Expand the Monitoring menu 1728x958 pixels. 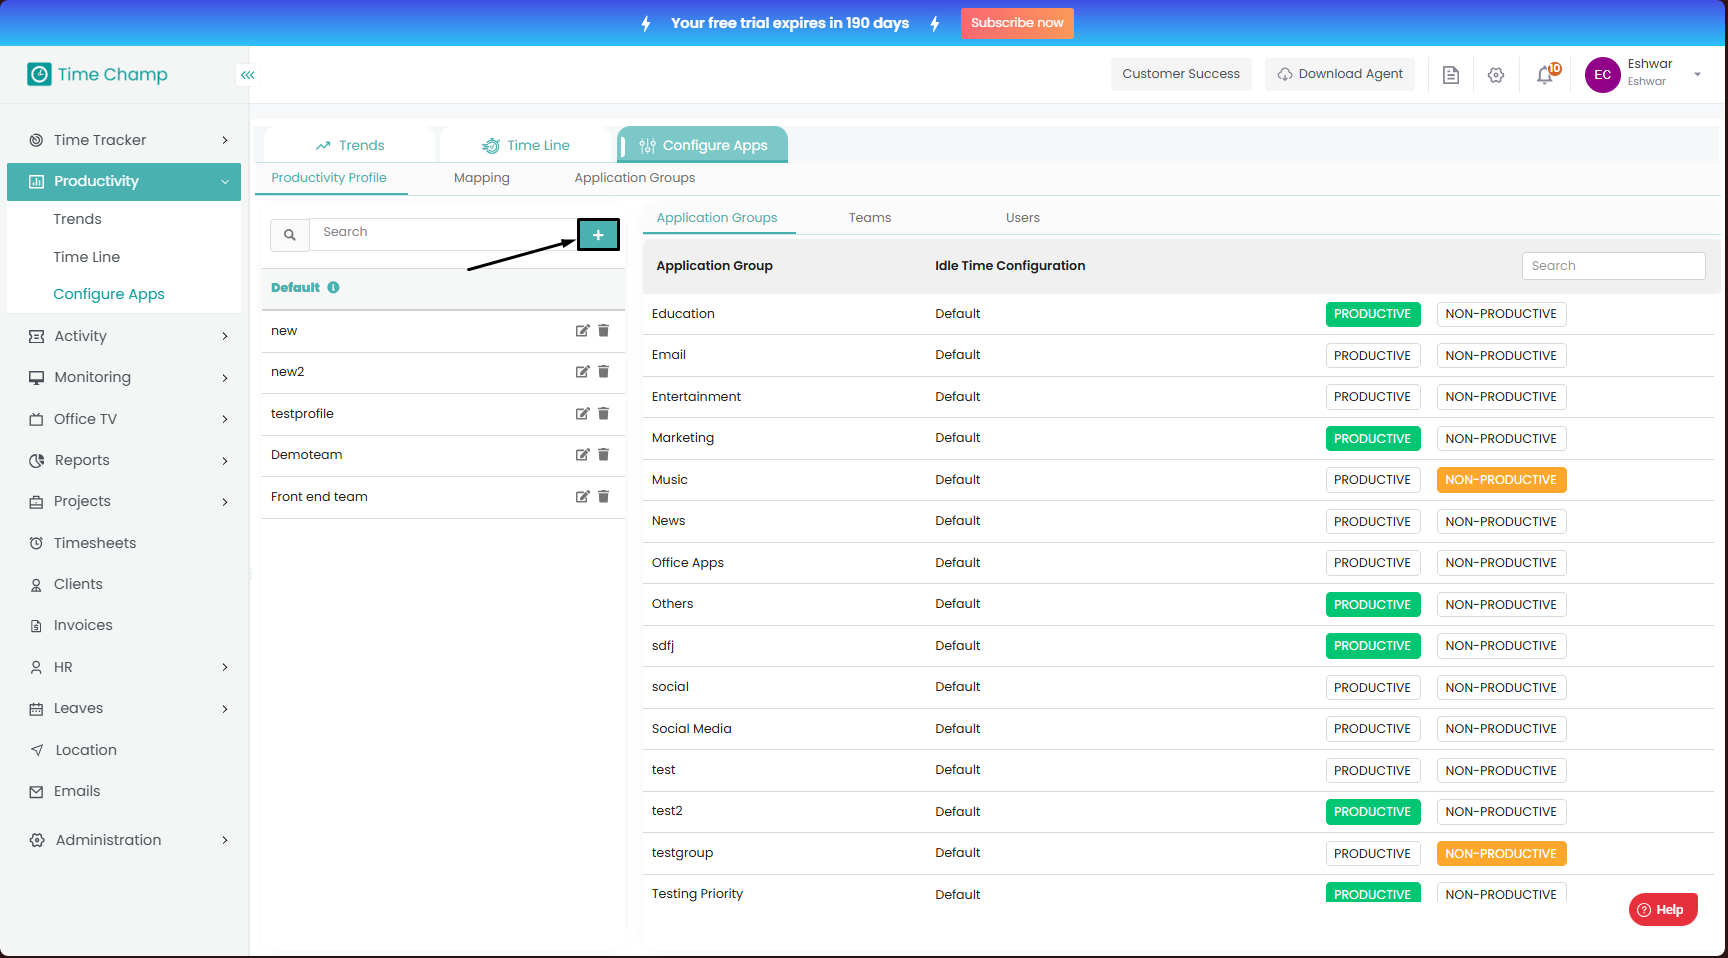(124, 377)
